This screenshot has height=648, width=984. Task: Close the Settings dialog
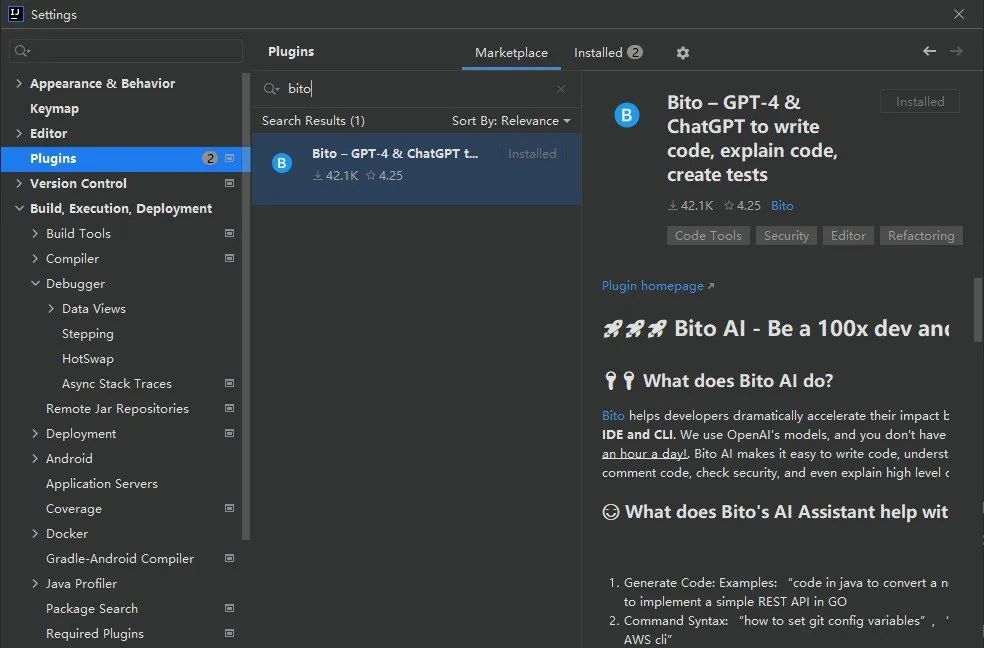[x=958, y=14]
